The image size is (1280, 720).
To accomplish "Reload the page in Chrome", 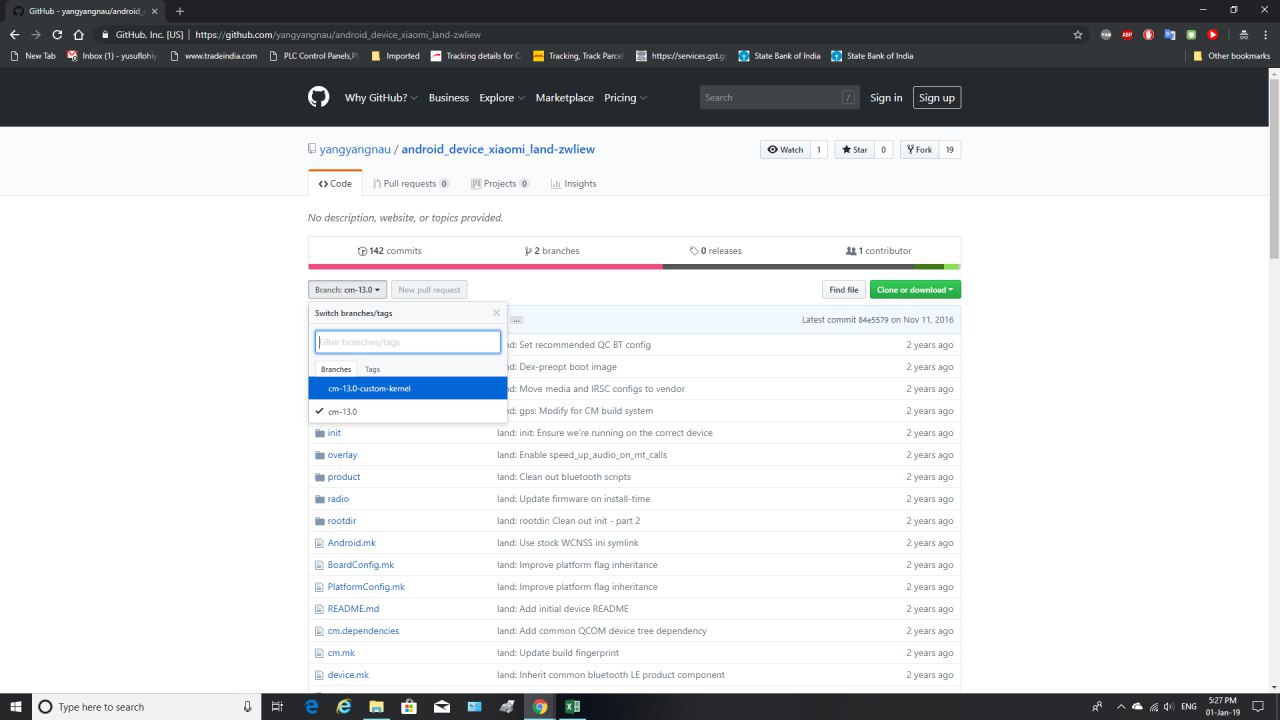I will [57, 34].
